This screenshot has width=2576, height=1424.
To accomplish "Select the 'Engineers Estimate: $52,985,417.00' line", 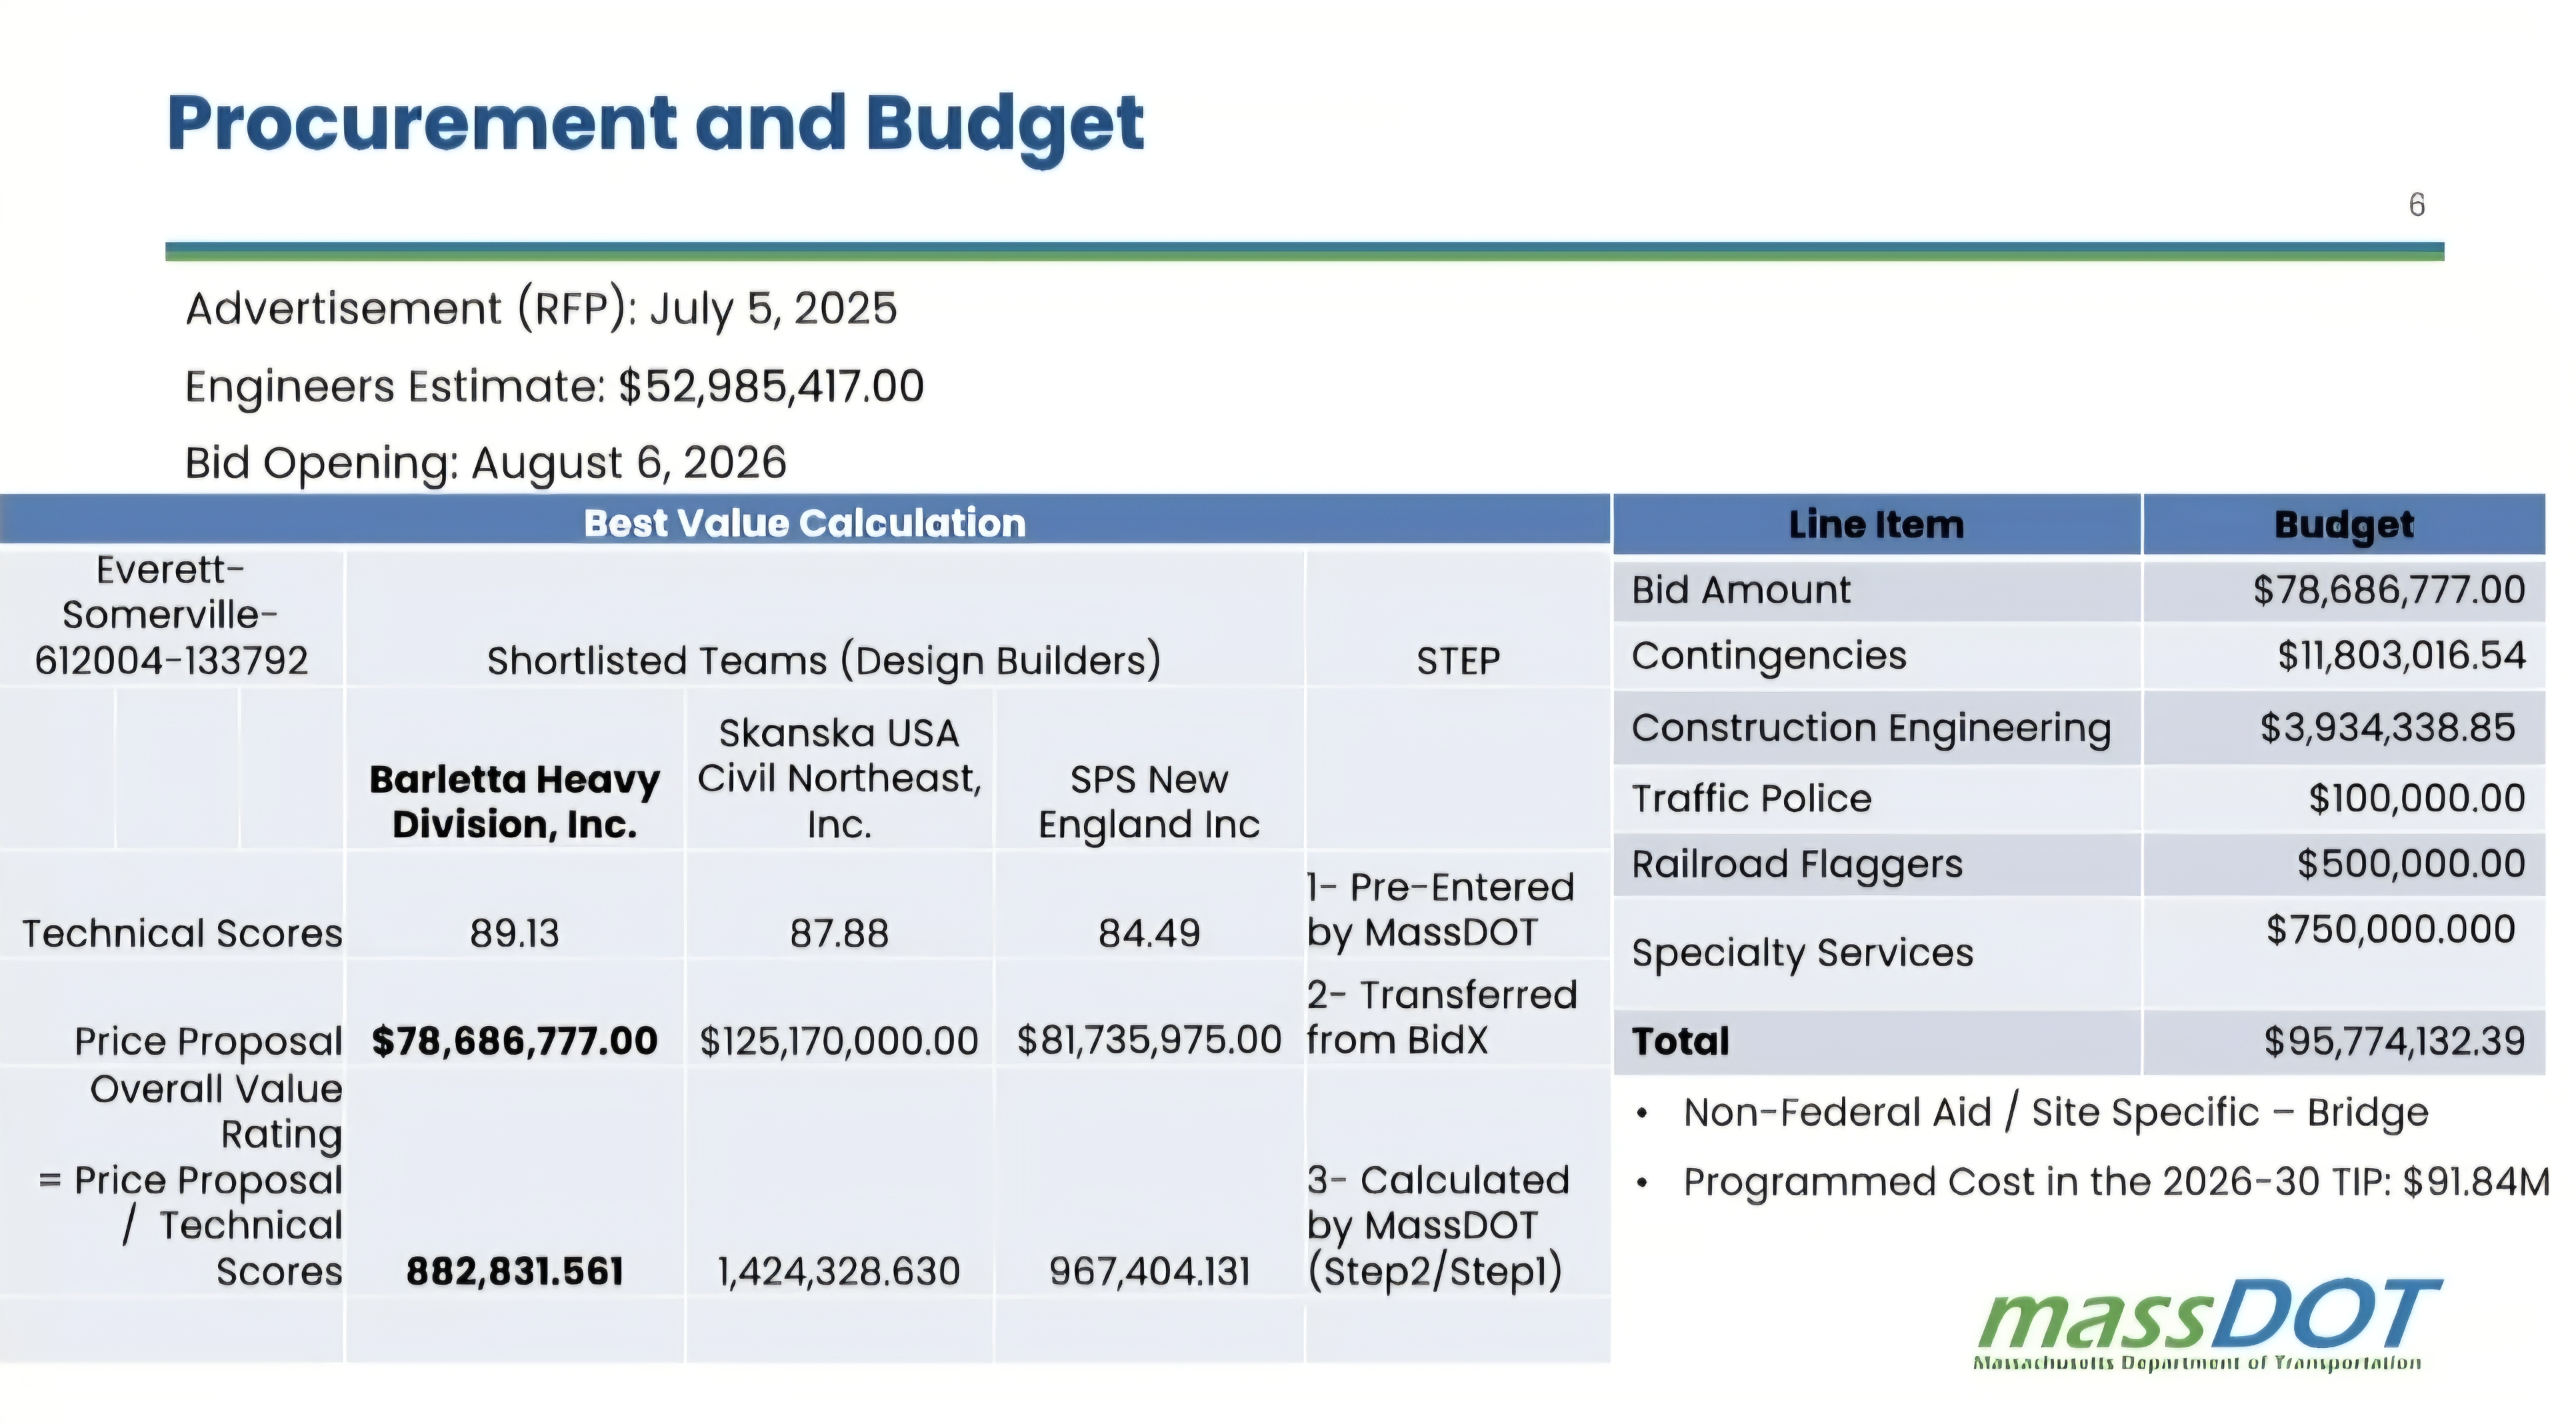I will pyautogui.click(x=555, y=387).
